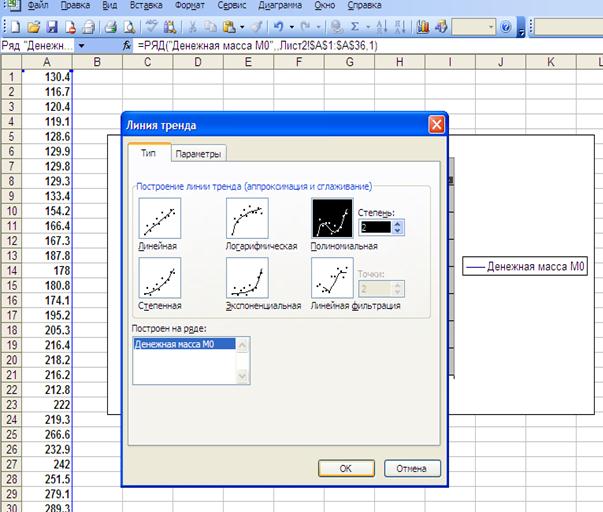Expand the Redo history dropdown arrow
Screen dimensions: 603x512
pyautogui.click(x=318, y=27)
